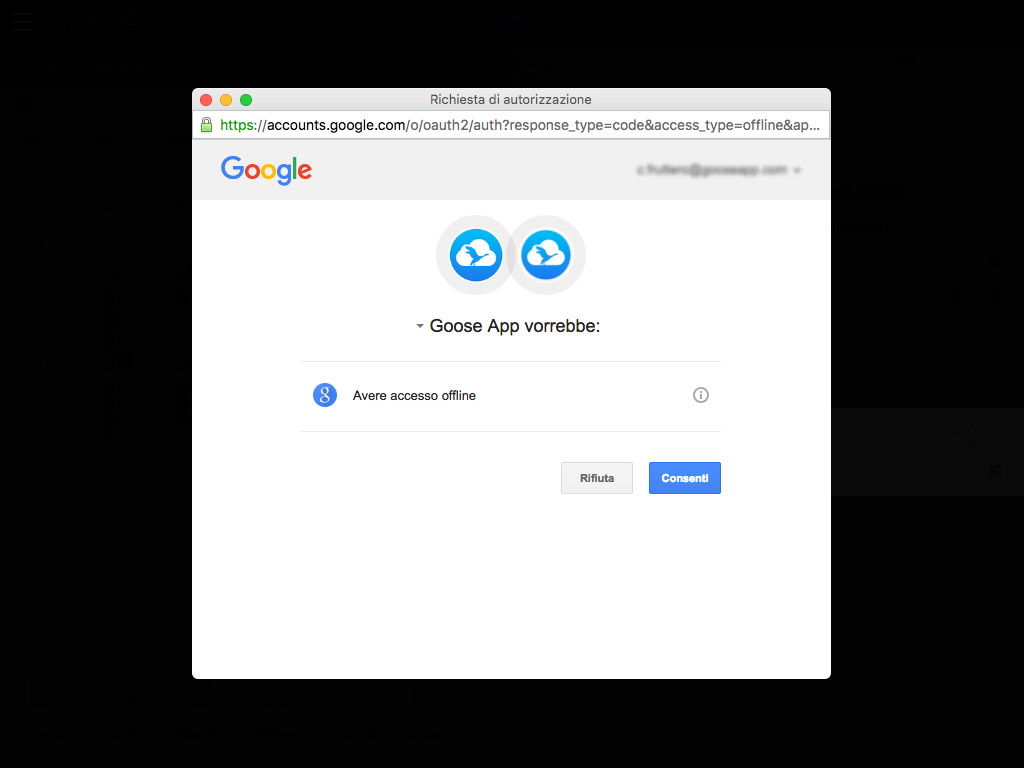The width and height of the screenshot is (1024, 768).
Task: Click the Richiesta di autorizzazione title bar
Action: tap(511, 99)
